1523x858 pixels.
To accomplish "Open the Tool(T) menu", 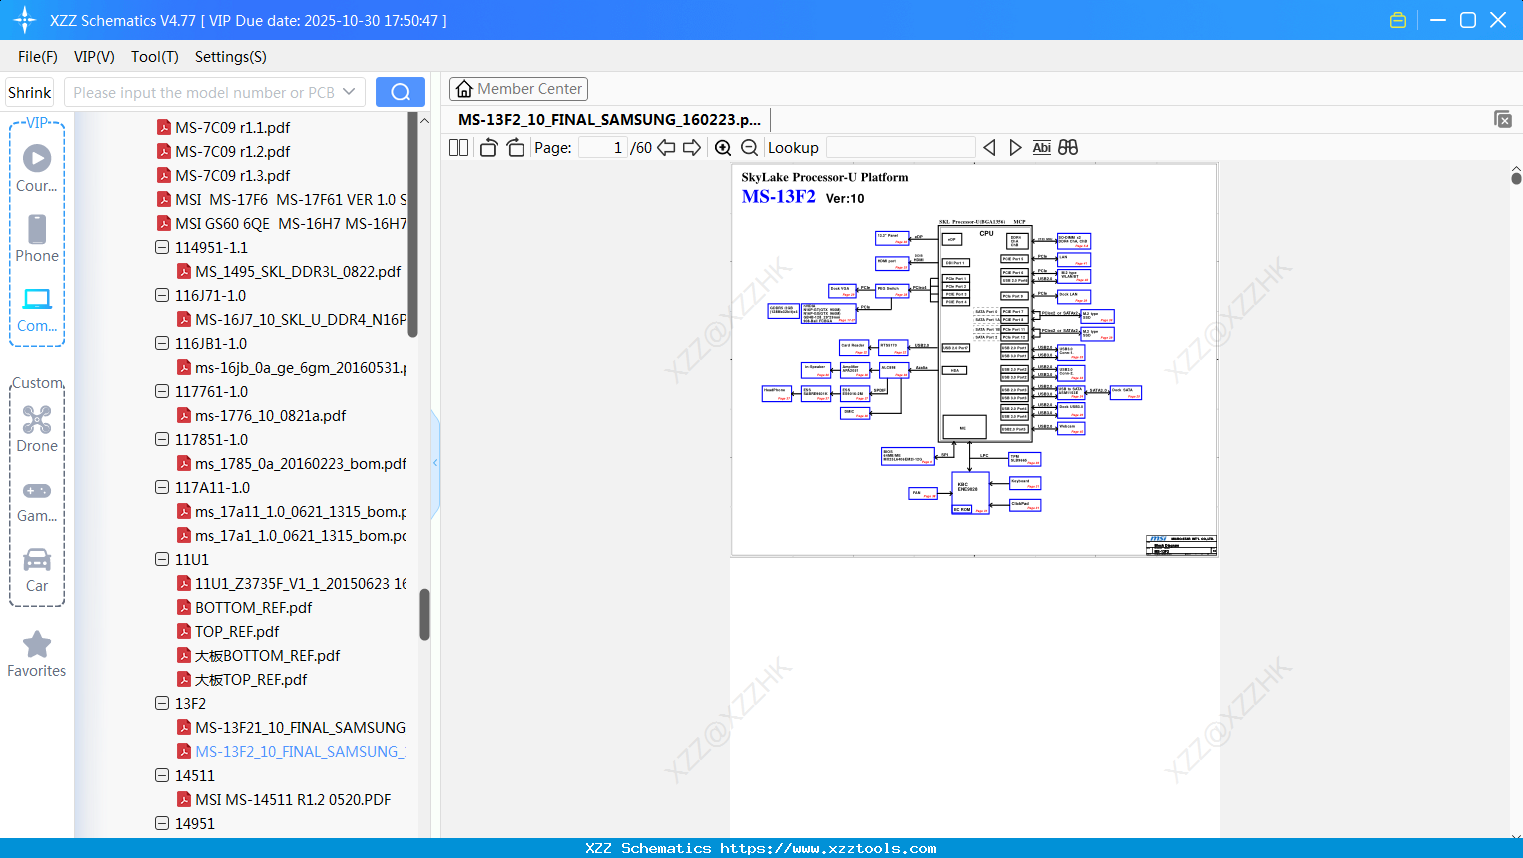I will 155,57.
